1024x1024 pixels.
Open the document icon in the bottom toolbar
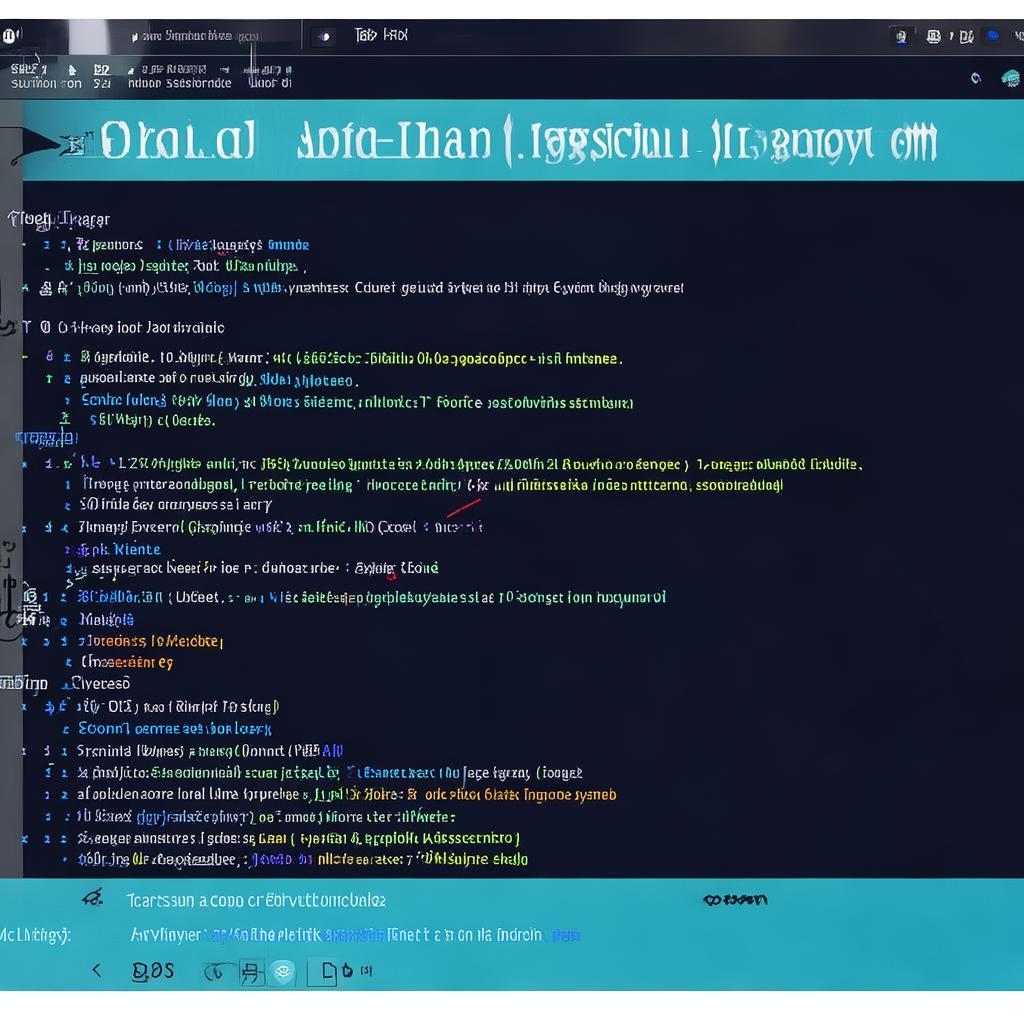329,972
